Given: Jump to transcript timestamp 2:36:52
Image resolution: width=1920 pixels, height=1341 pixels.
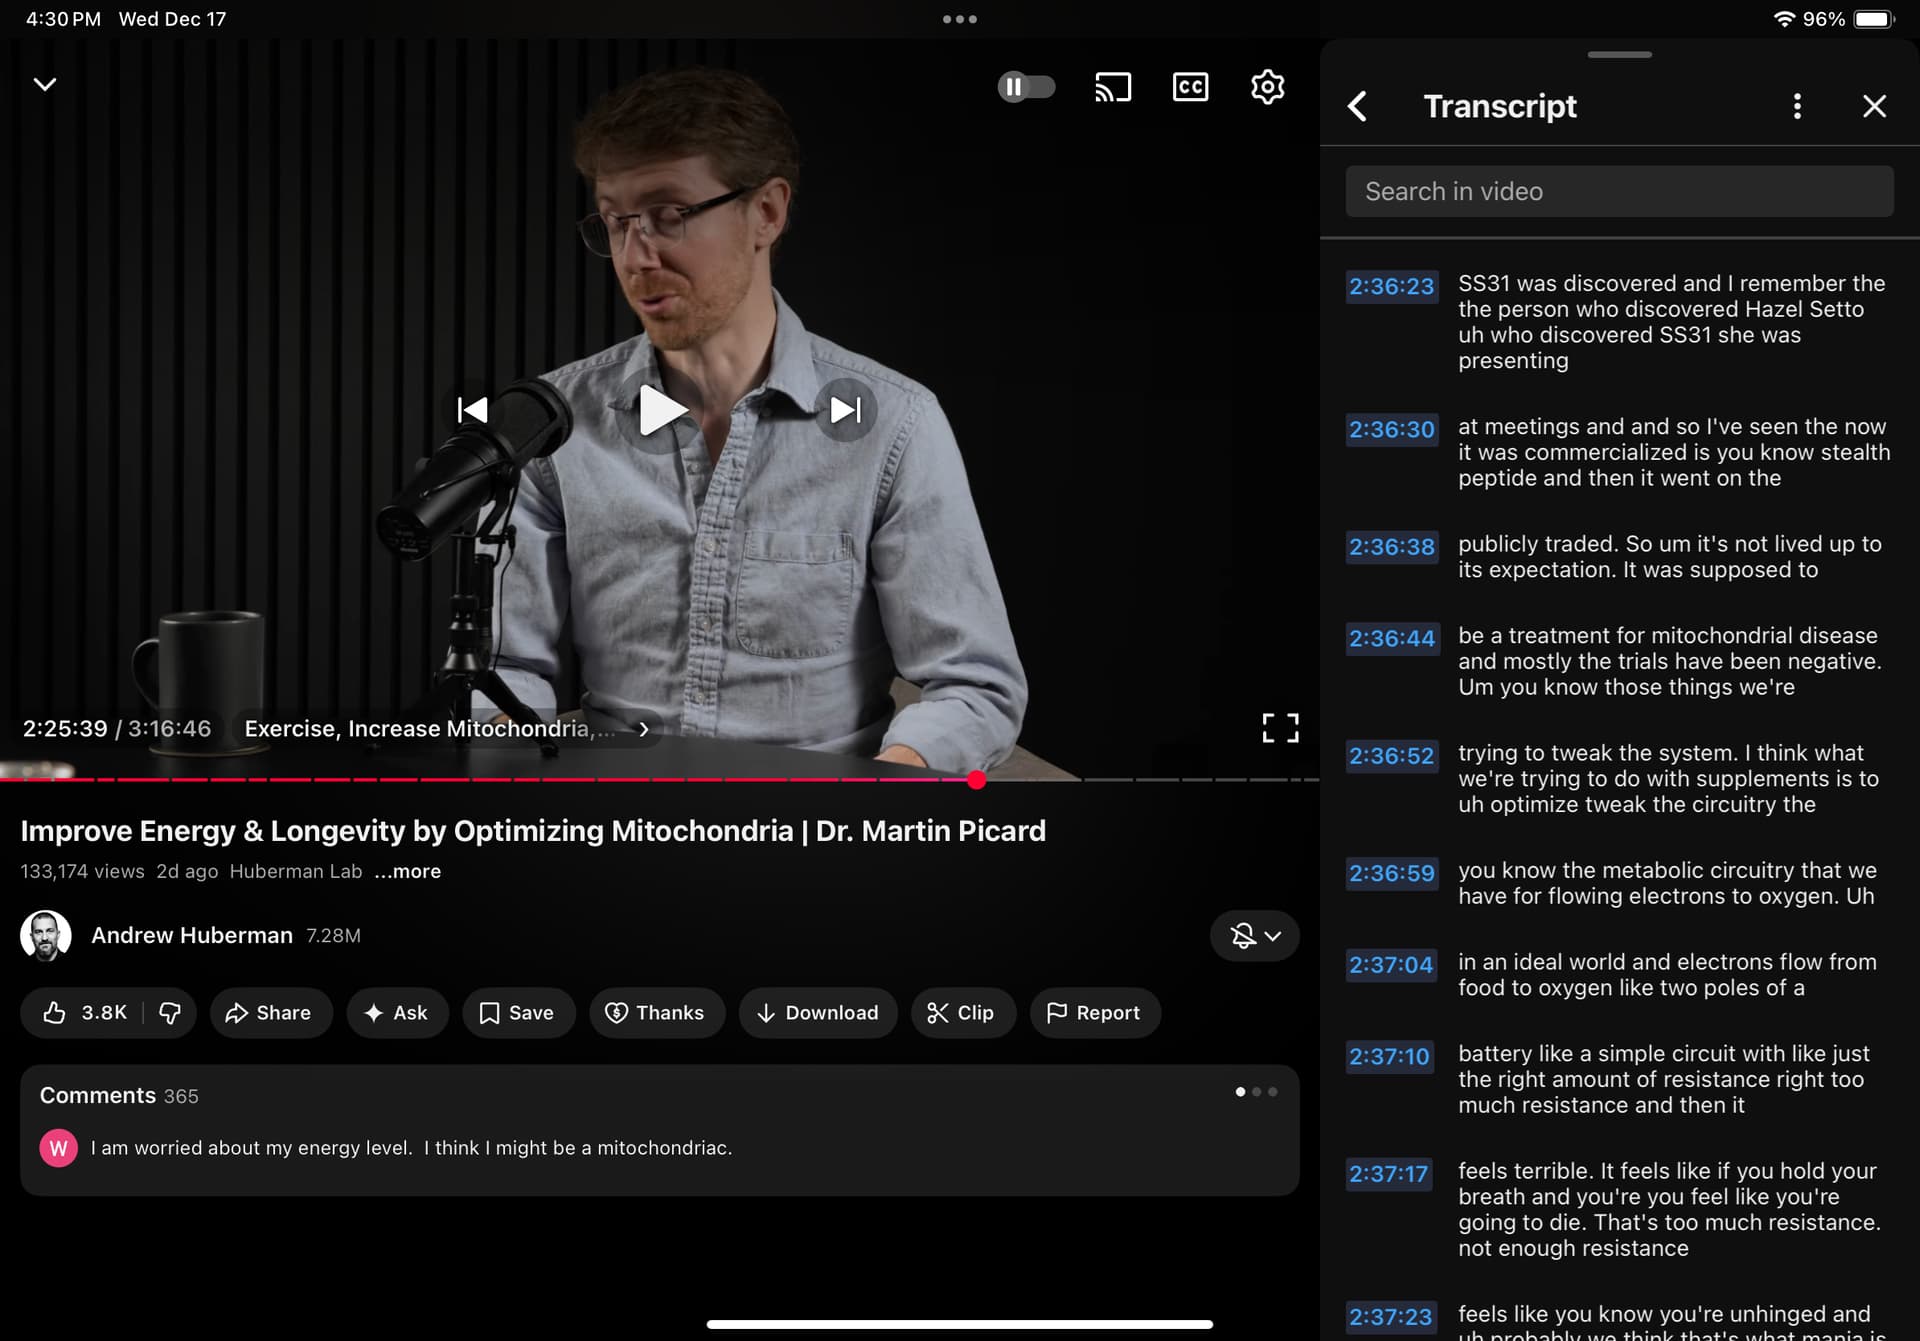Looking at the screenshot, I should (1391, 756).
